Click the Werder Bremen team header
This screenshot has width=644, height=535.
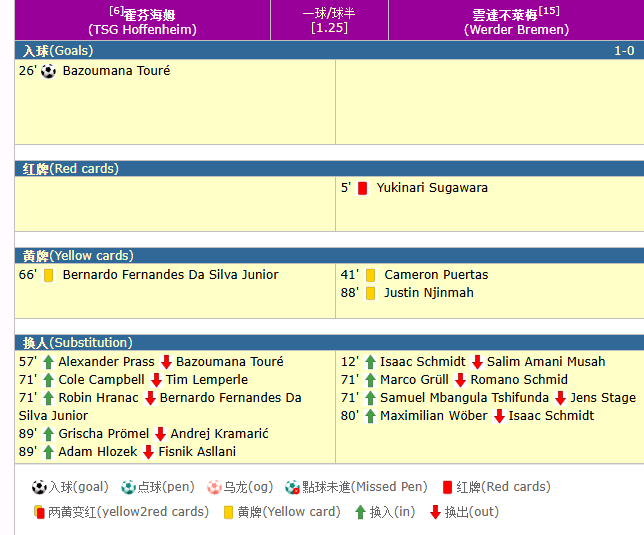tap(516, 22)
